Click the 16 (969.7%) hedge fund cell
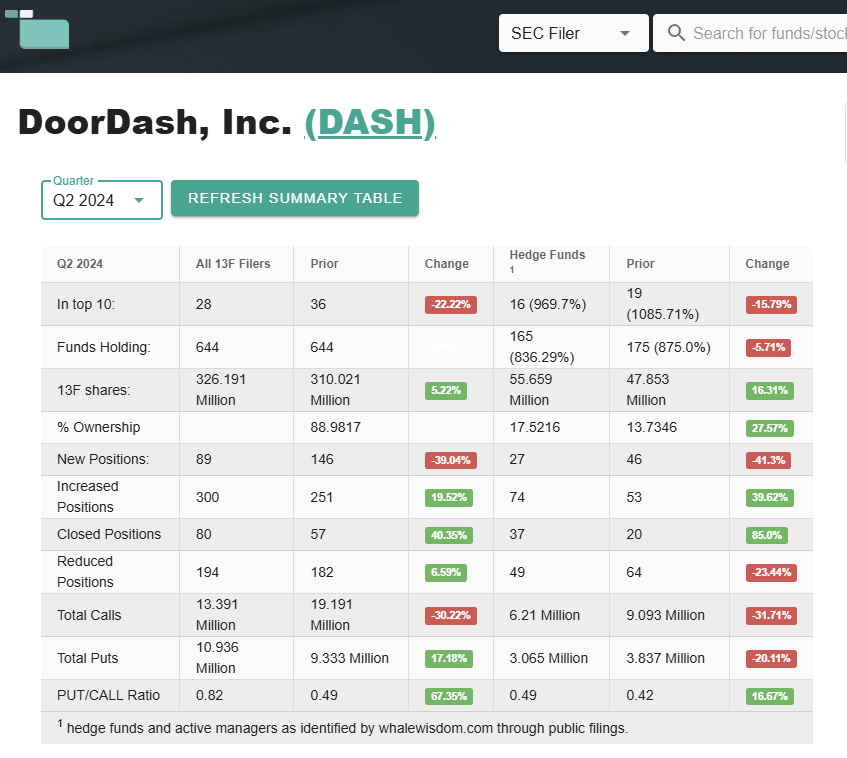The width and height of the screenshot is (847, 758). point(548,304)
